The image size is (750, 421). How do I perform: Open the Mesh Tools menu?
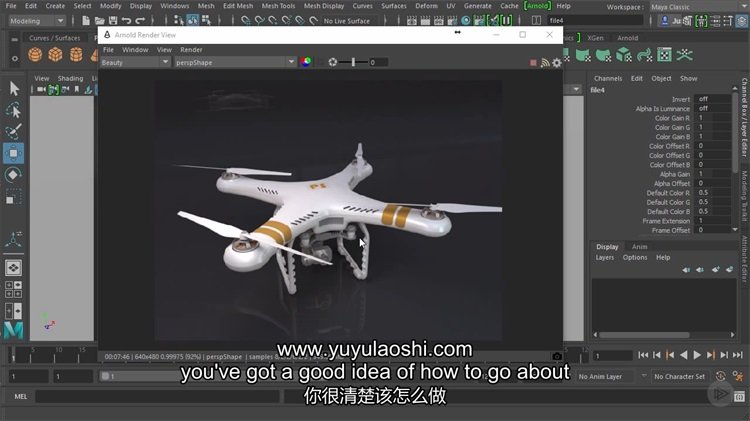(278, 6)
